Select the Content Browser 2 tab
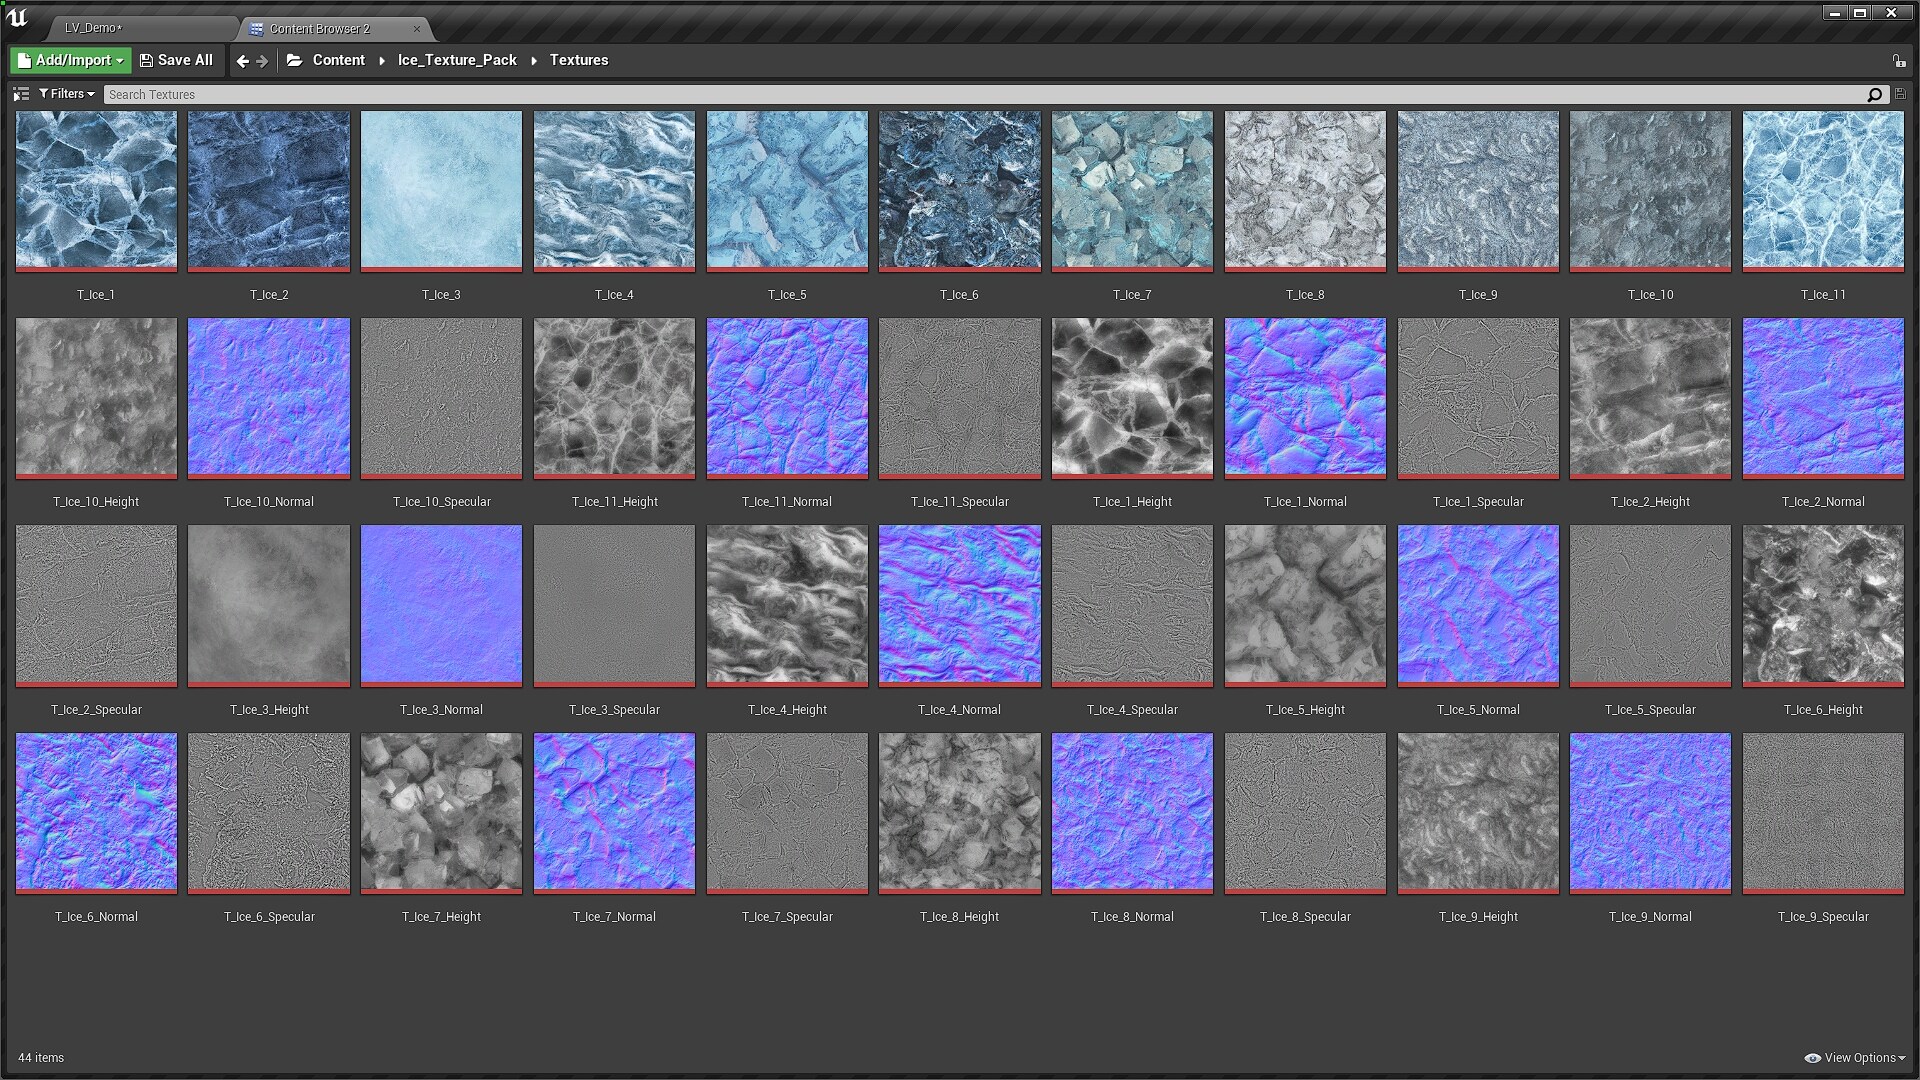Screen dimensions: 1920x1080 point(320,29)
